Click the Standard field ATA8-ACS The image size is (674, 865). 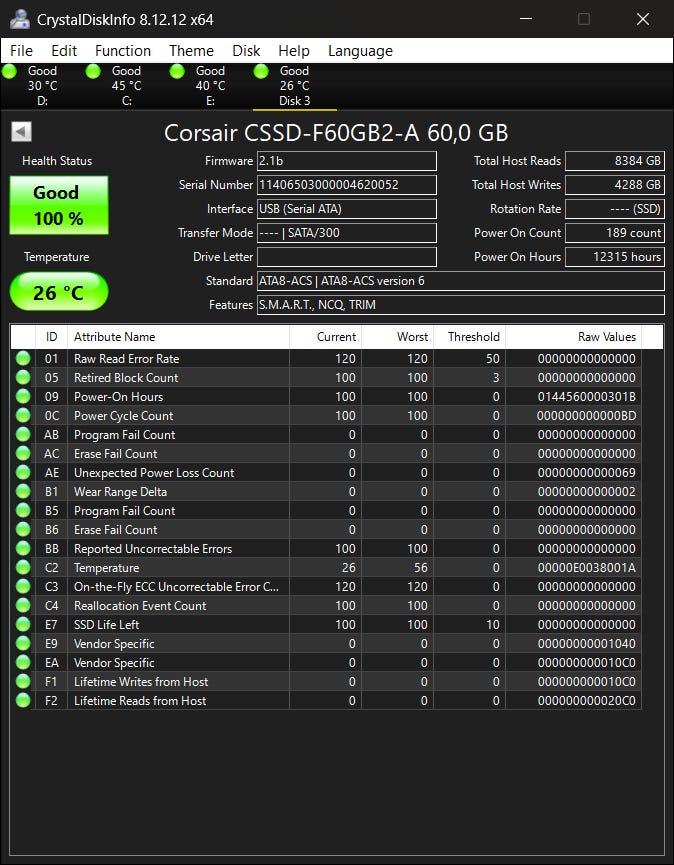[x=461, y=281]
